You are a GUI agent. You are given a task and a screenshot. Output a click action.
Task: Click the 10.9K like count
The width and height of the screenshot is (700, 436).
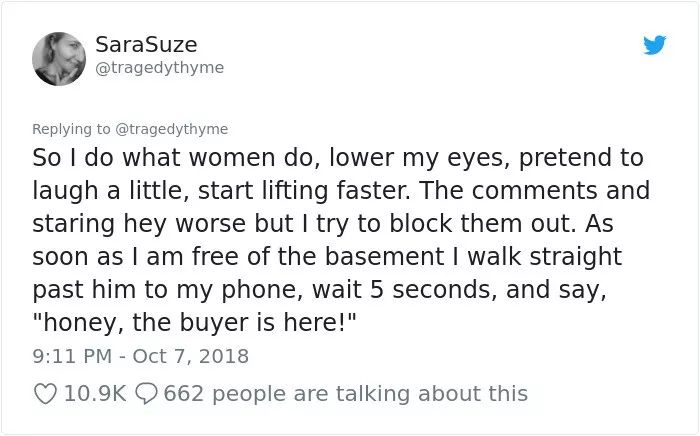click(95, 394)
